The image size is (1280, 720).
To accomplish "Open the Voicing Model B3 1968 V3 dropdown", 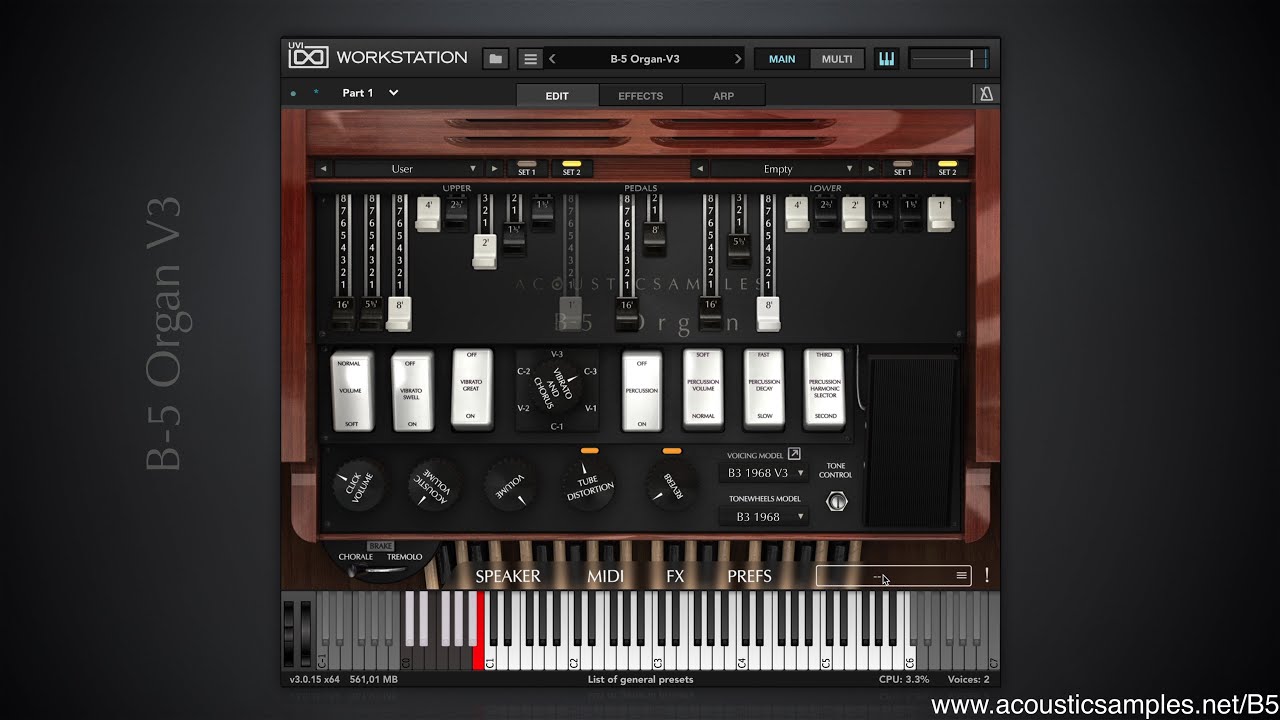I will click(764, 473).
